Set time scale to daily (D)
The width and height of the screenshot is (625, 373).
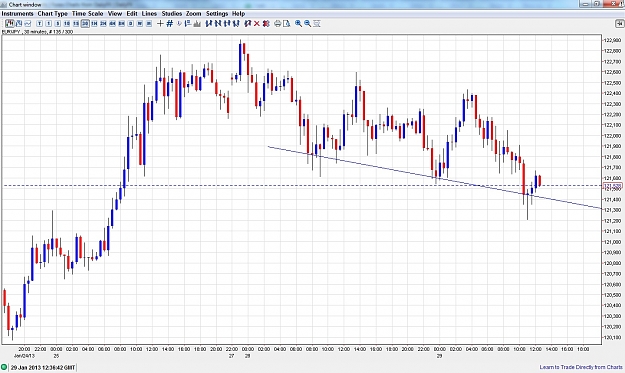click(x=131, y=24)
